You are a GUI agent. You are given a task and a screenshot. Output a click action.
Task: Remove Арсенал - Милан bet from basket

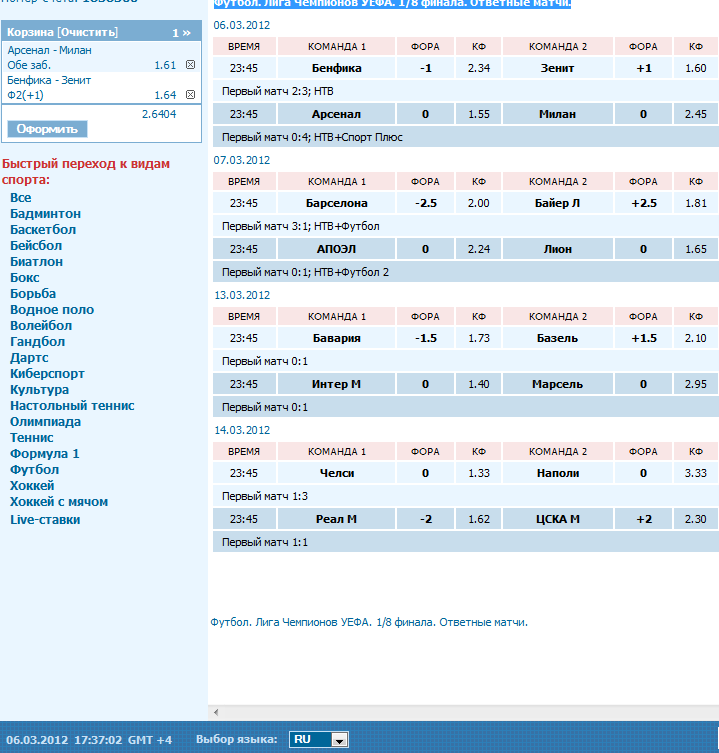[190, 65]
